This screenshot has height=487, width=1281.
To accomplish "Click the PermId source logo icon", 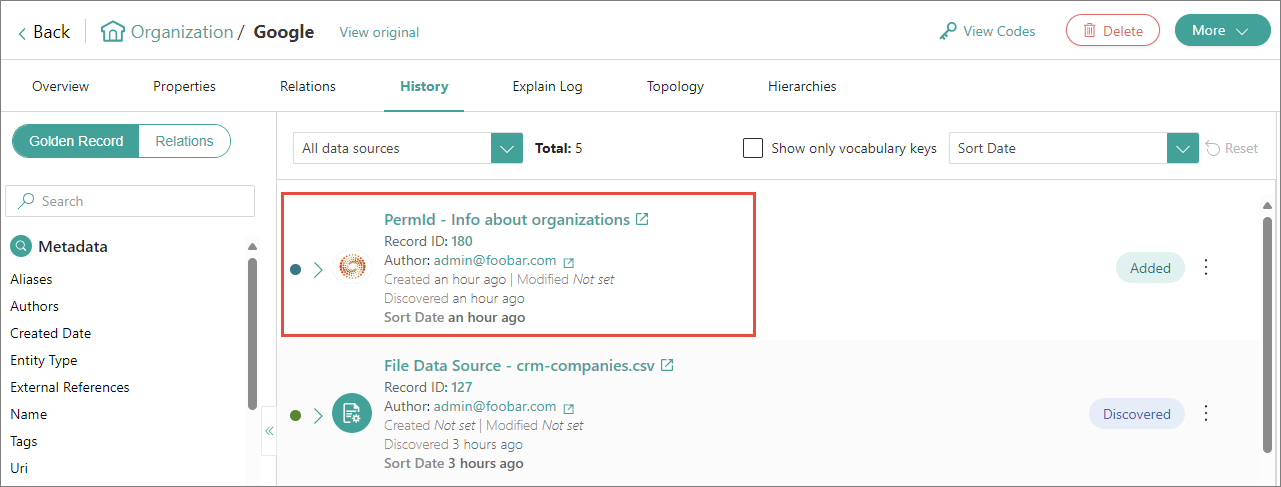I will tap(351, 268).
